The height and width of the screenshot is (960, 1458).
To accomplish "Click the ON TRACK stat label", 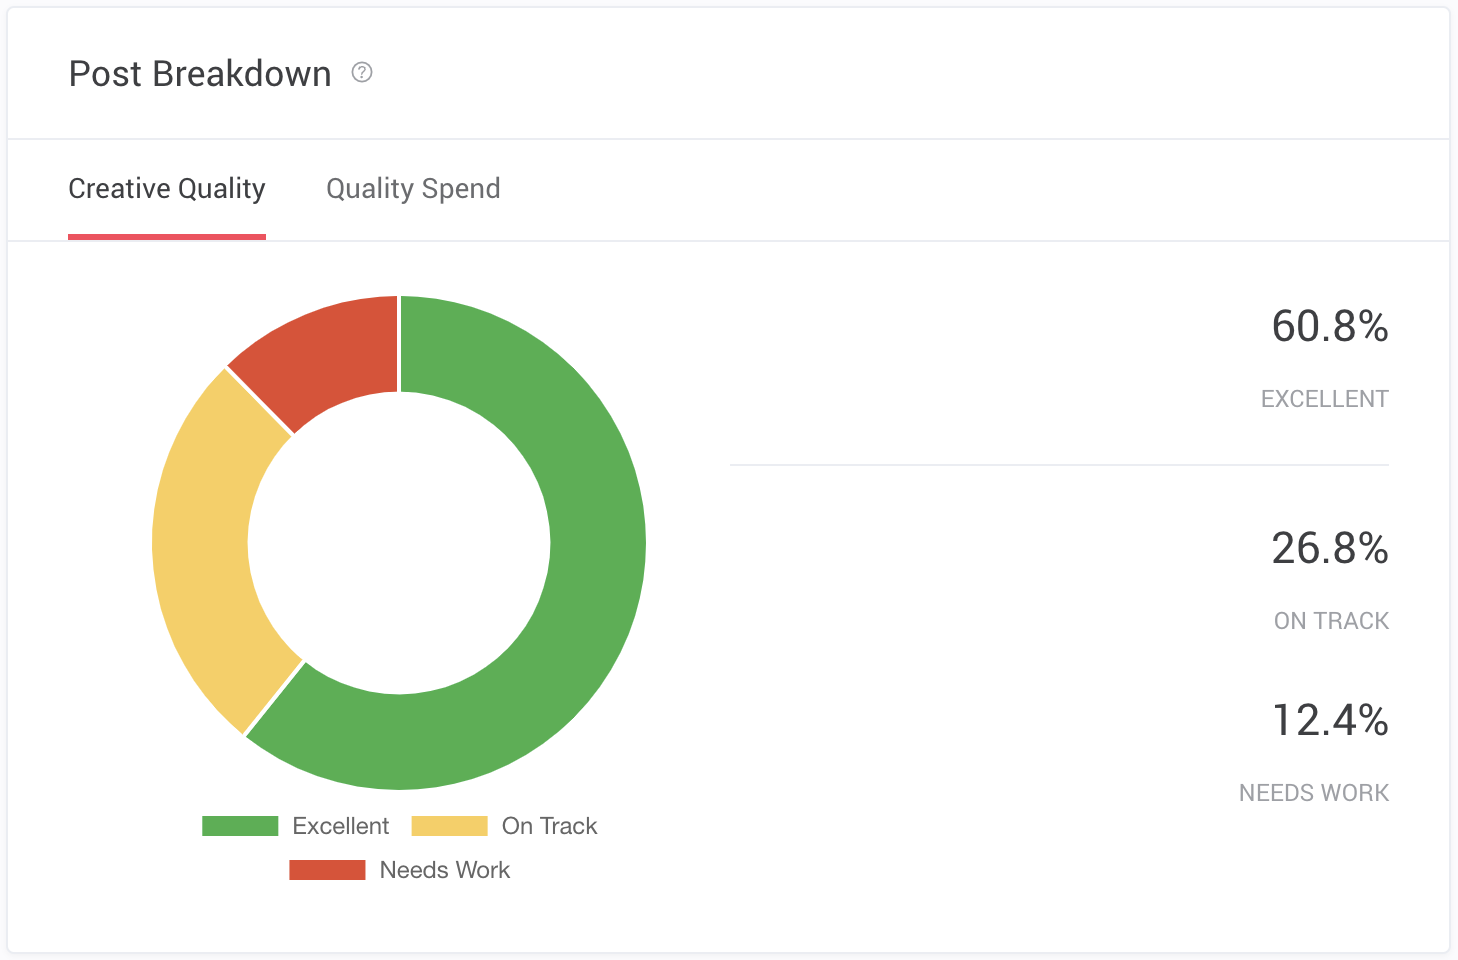I will coord(1332,621).
